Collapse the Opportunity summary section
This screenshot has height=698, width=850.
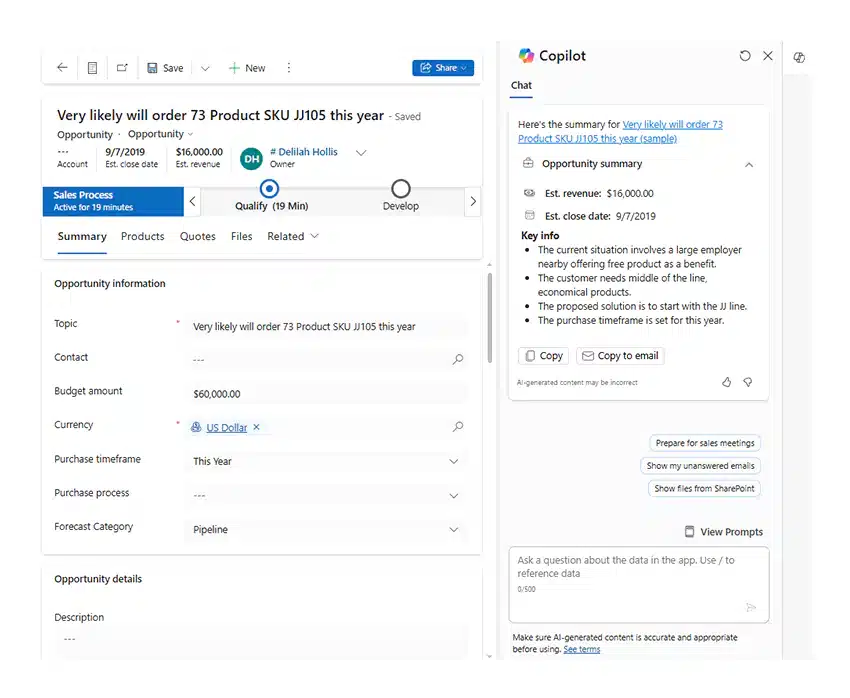(749, 164)
